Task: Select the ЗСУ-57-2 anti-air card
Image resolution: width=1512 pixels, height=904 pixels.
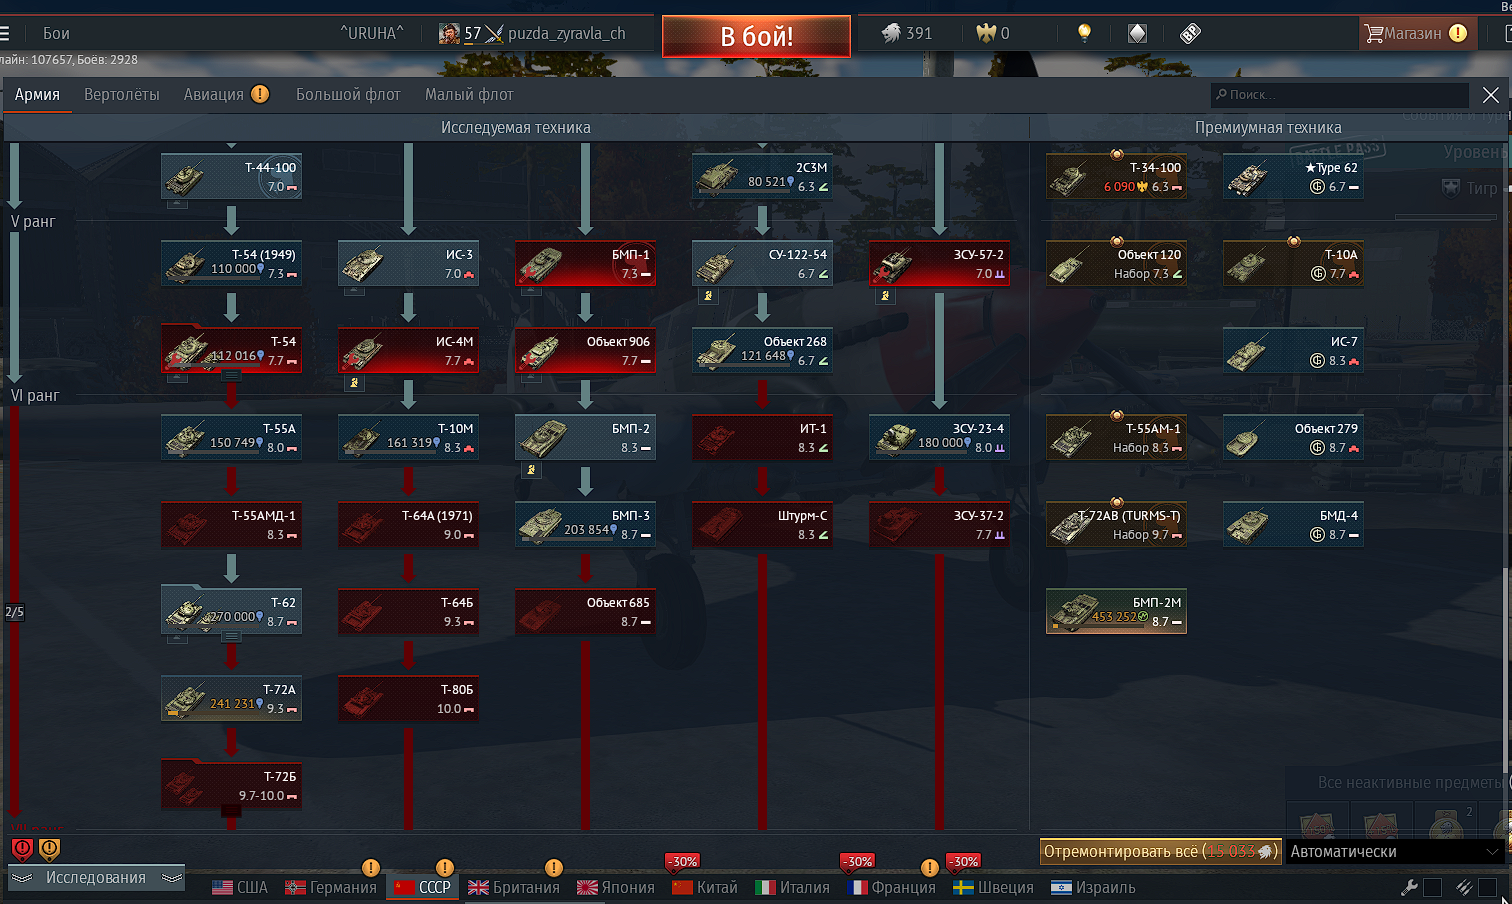Action: tap(939, 263)
